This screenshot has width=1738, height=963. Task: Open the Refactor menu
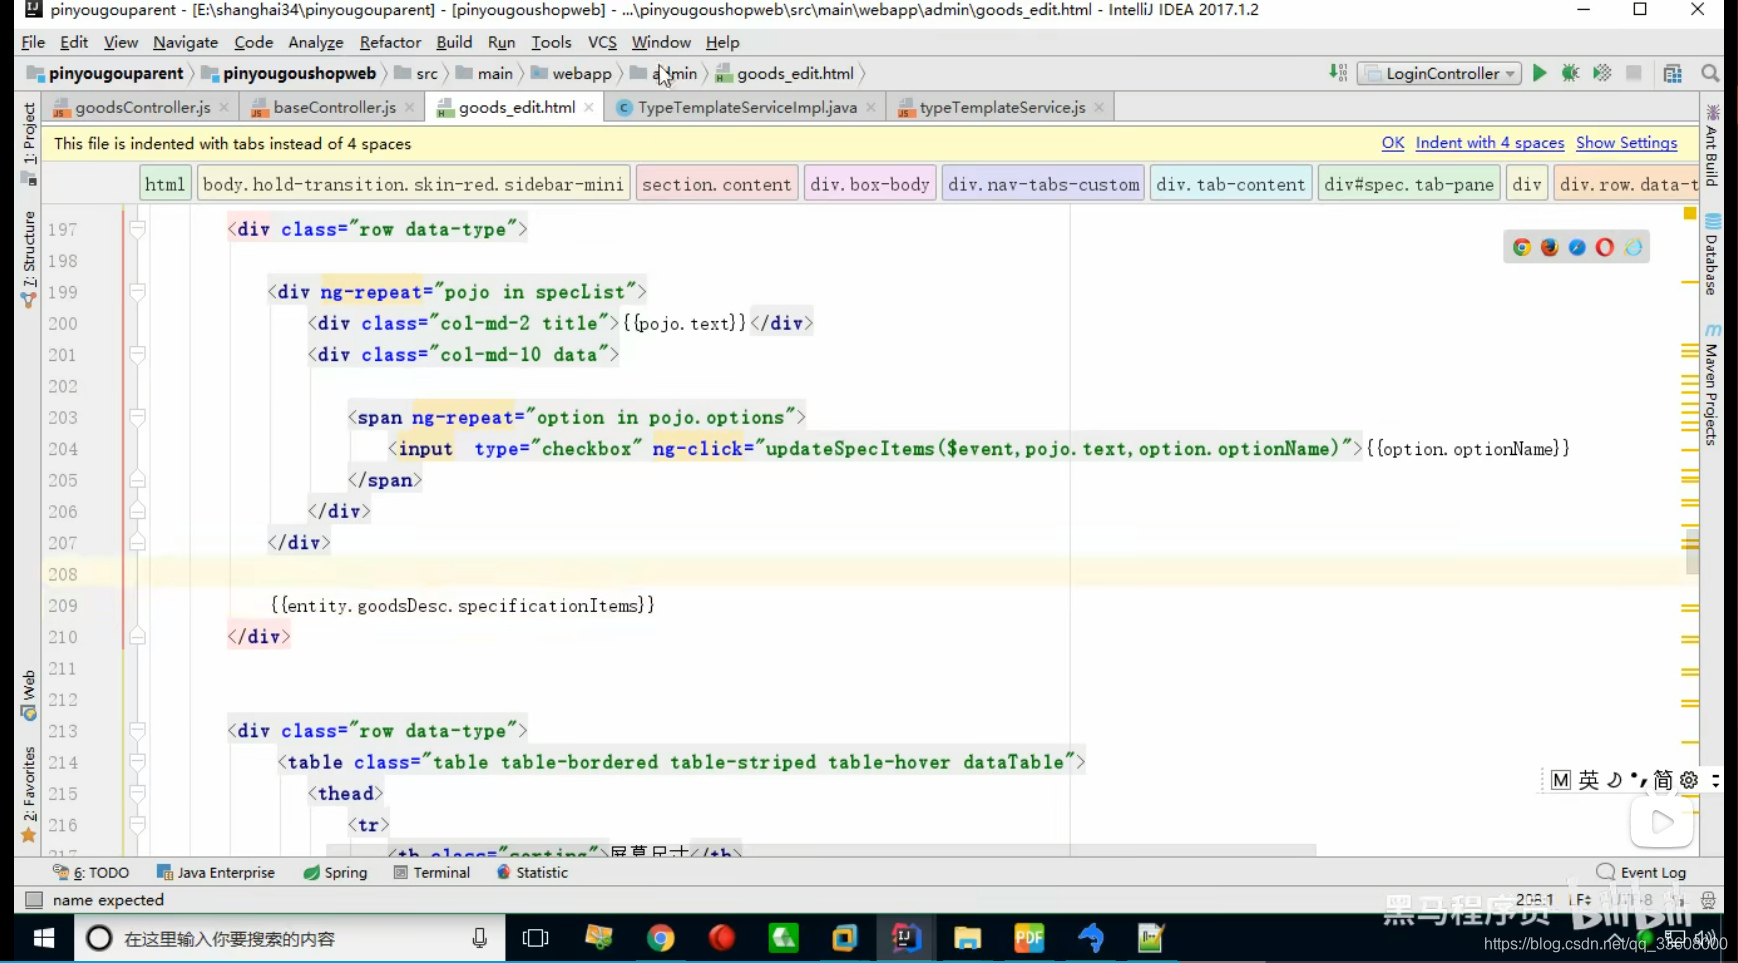pos(390,42)
